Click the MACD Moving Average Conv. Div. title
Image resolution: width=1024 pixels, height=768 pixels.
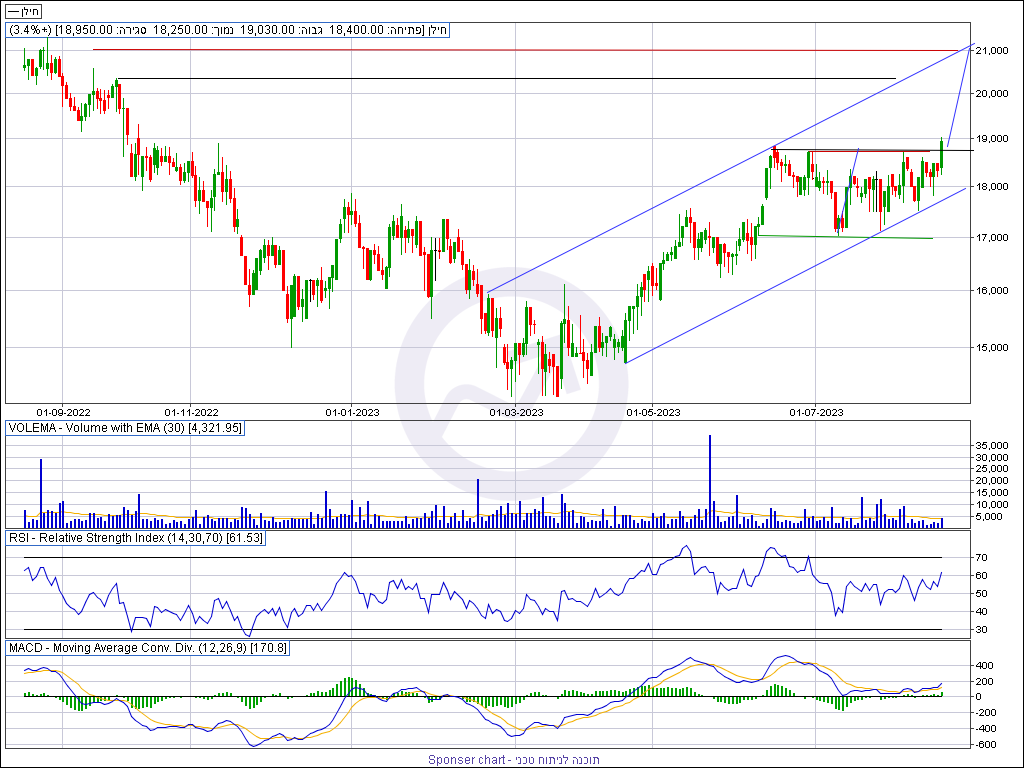pyautogui.click(x=148, y=648)
